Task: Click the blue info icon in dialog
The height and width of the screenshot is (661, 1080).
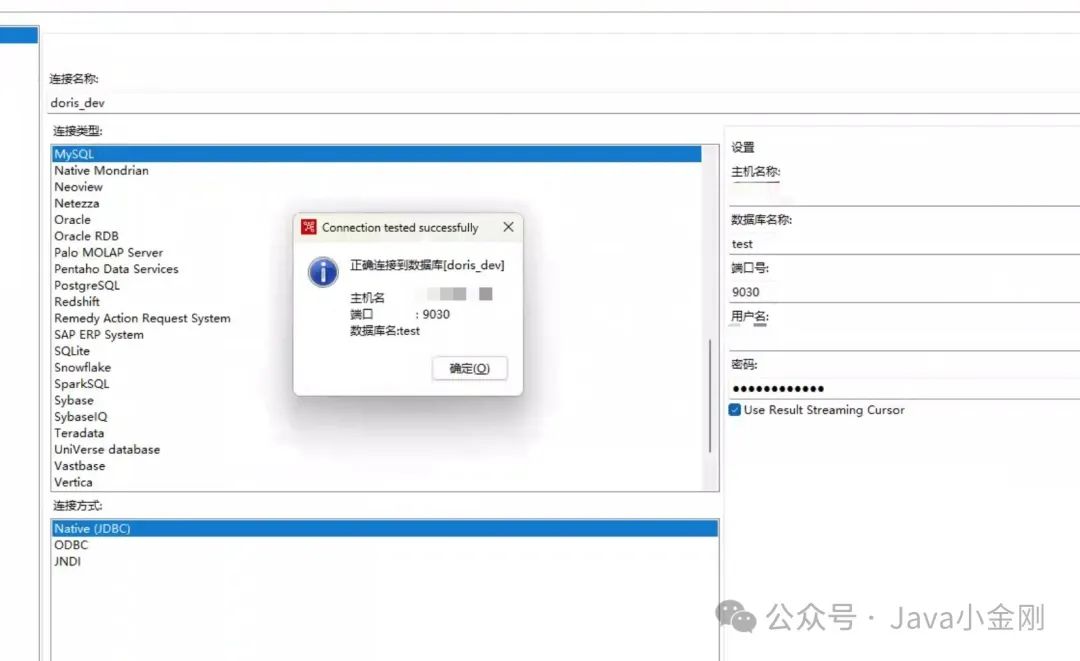Action: point(323,272)
